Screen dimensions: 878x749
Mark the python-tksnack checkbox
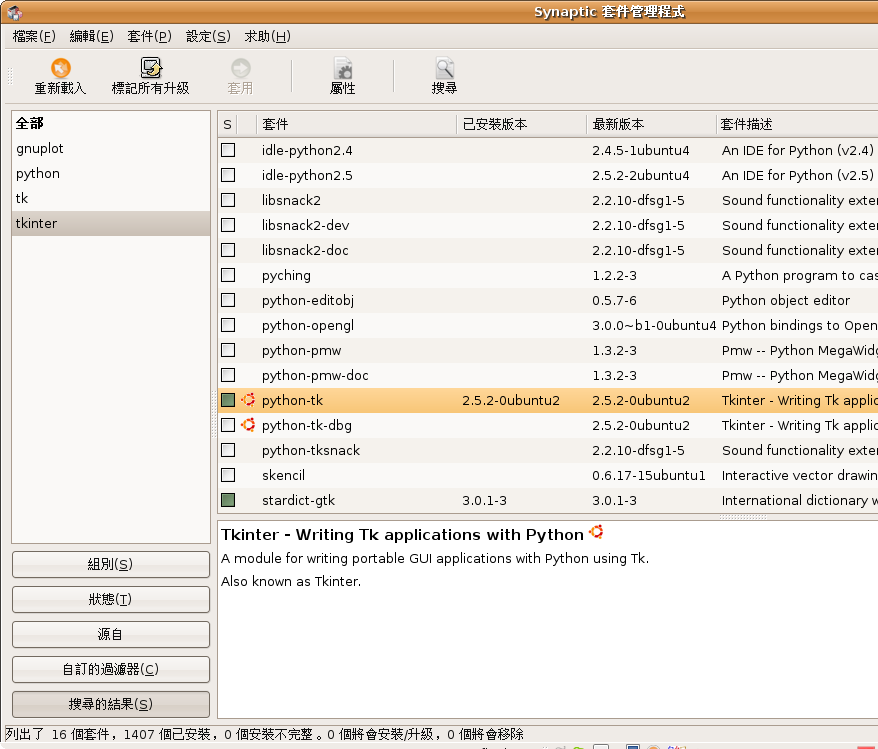coord(228,450)
